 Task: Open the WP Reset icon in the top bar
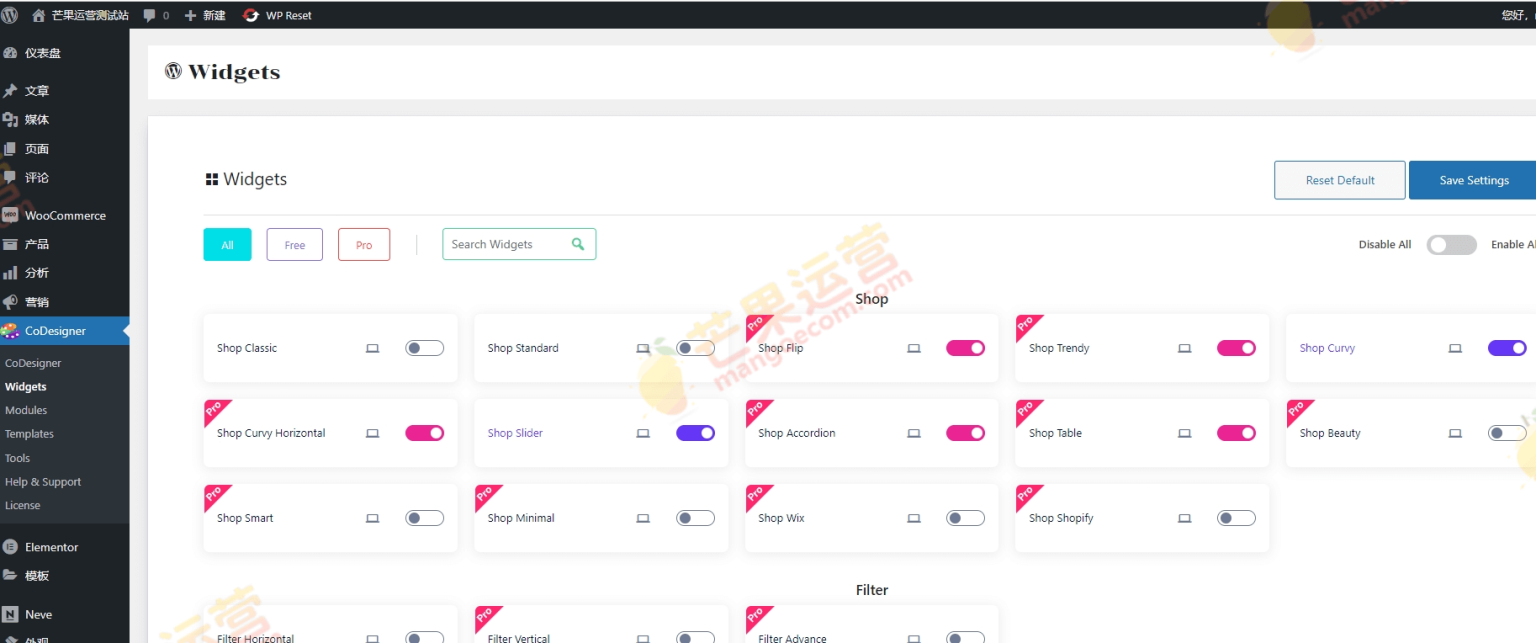[250, 15]
